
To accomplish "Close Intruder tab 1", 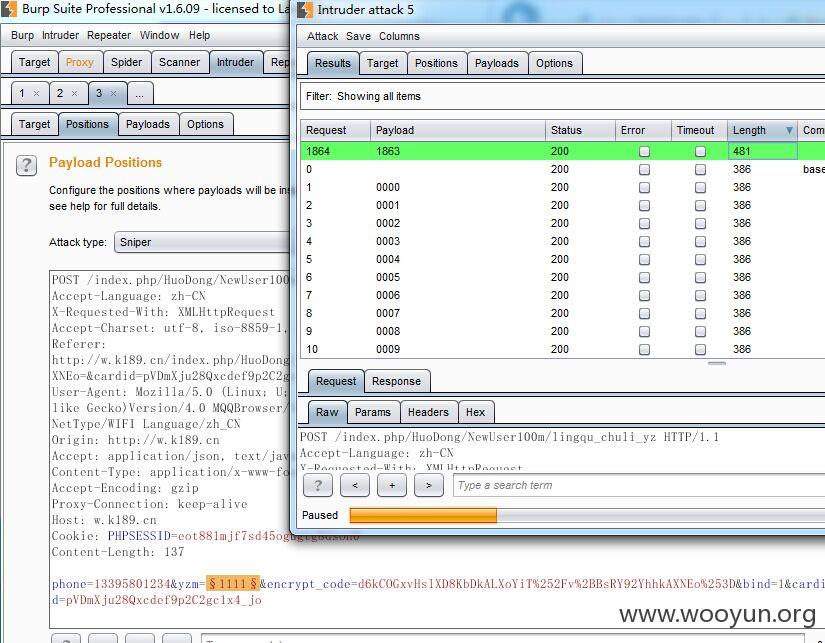I will [36, 93].
